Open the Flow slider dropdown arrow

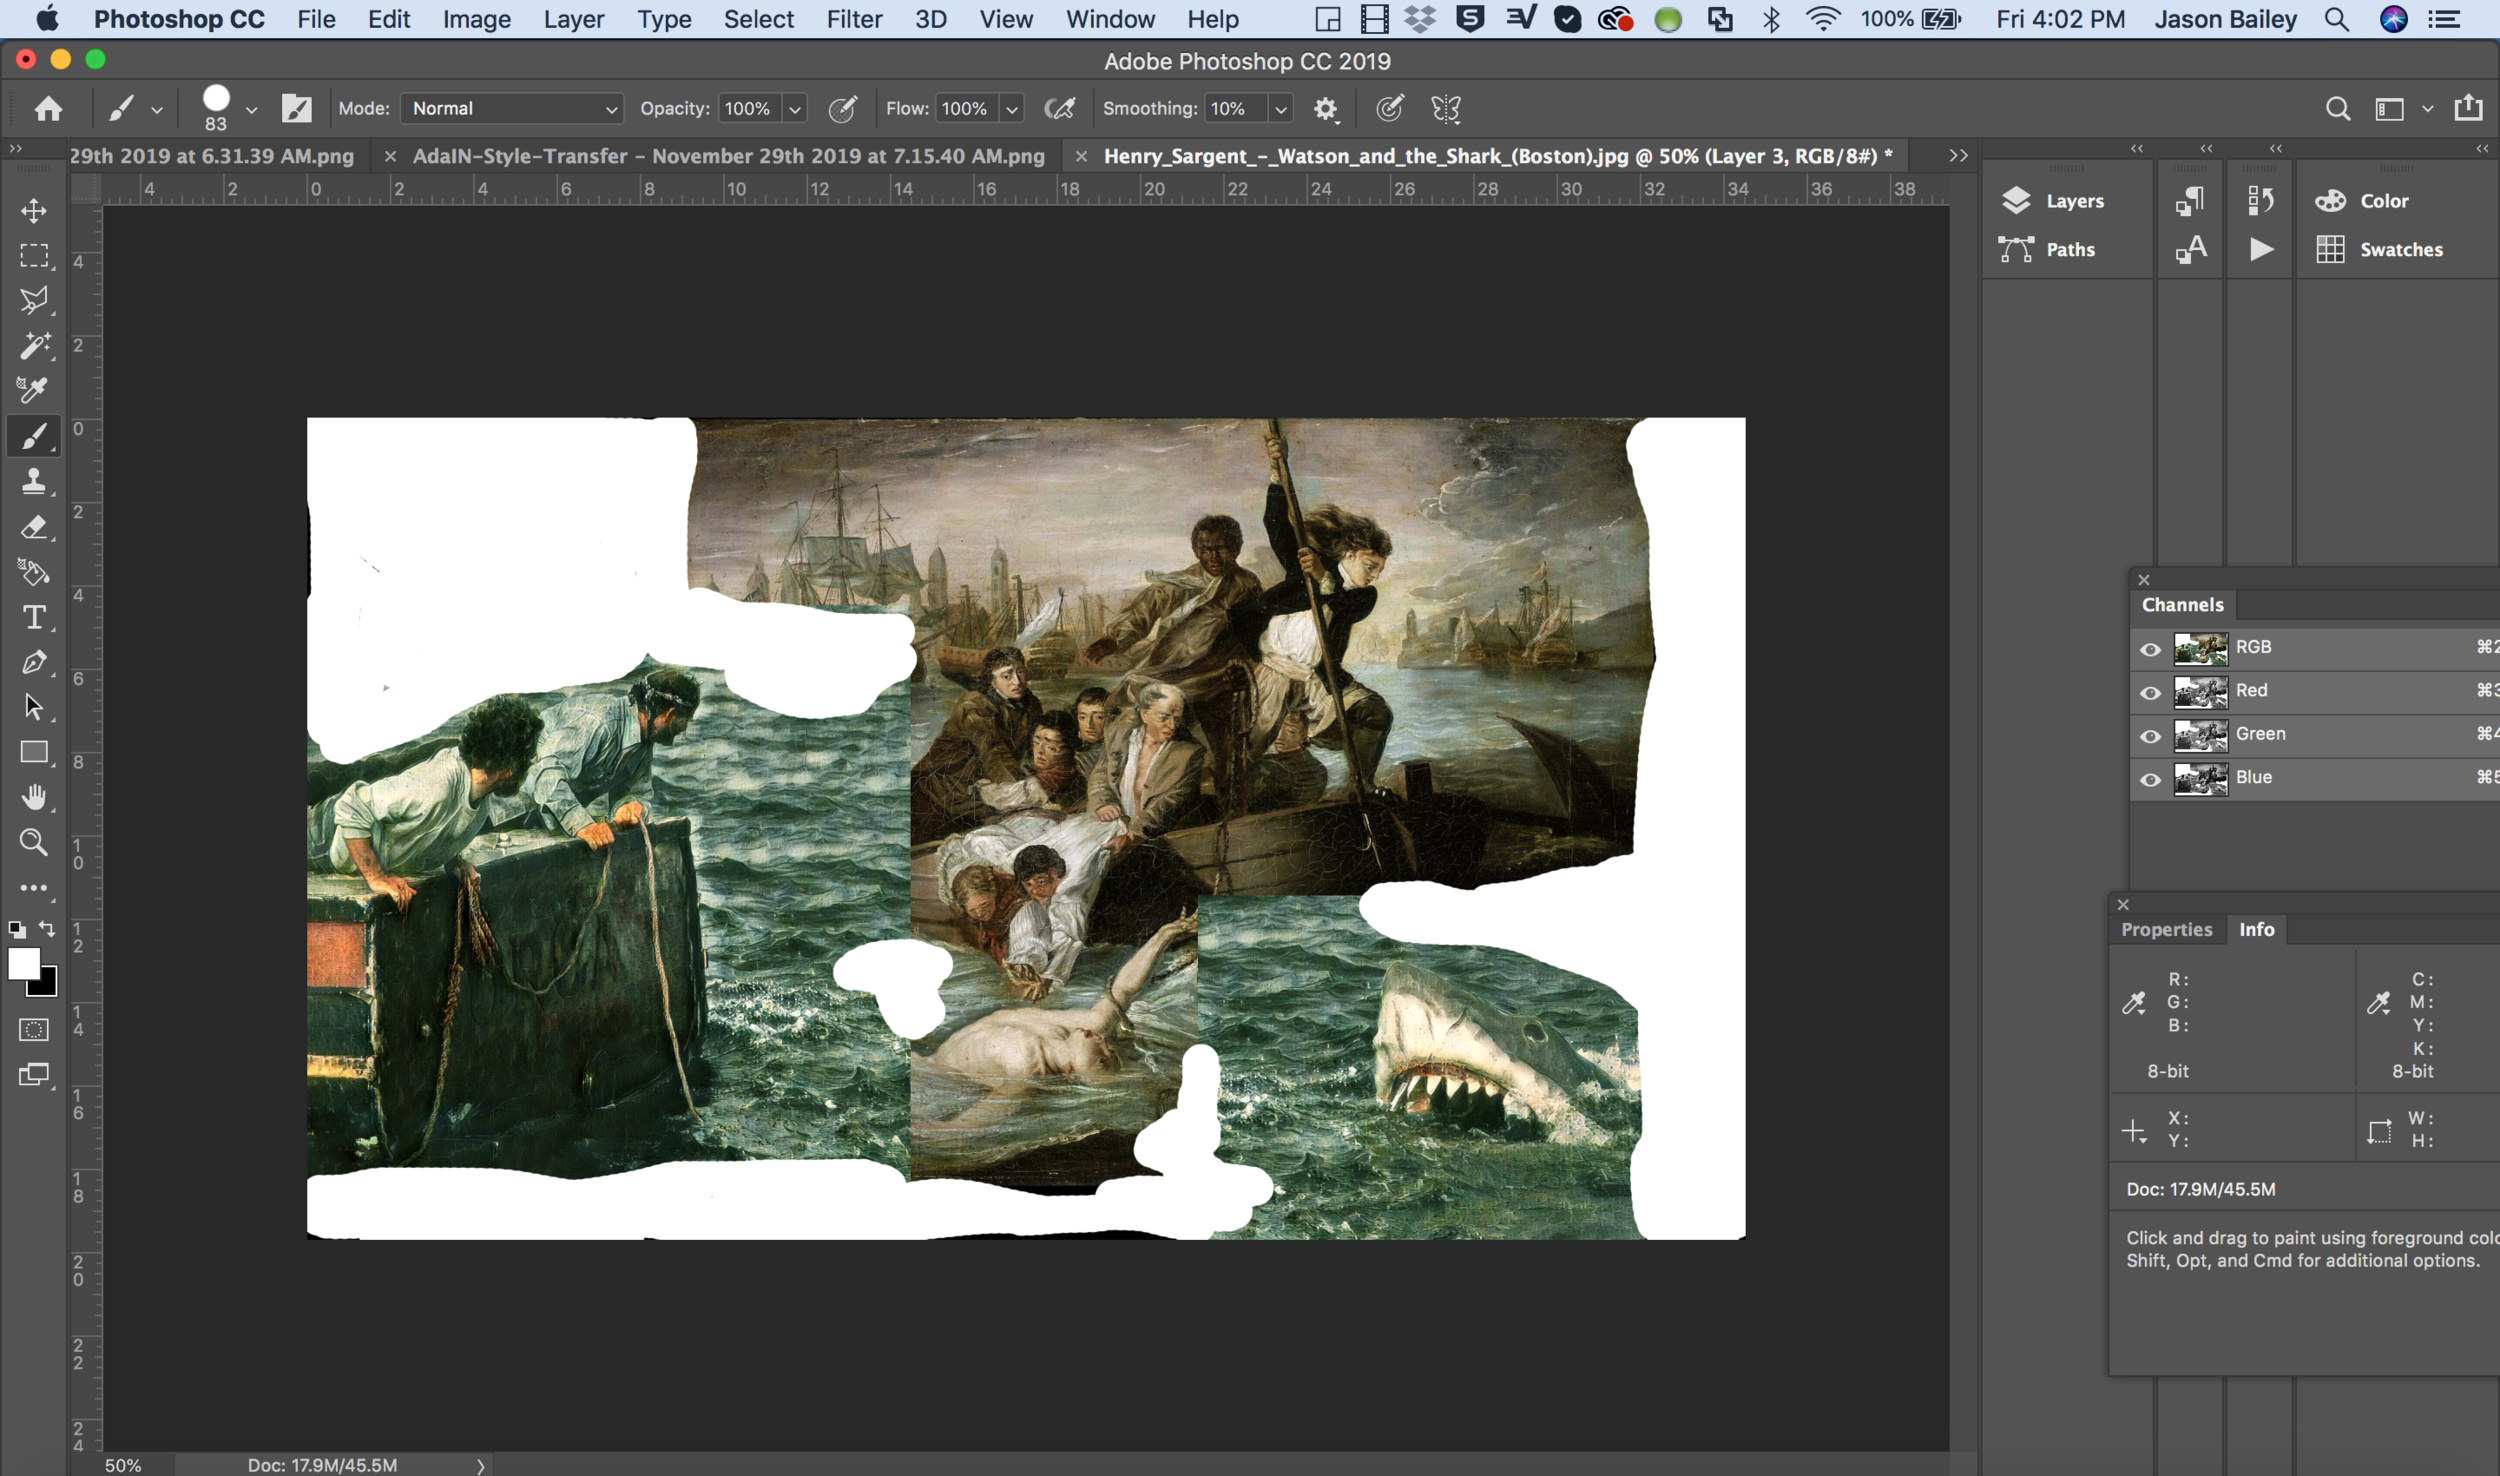[1012, 109]
